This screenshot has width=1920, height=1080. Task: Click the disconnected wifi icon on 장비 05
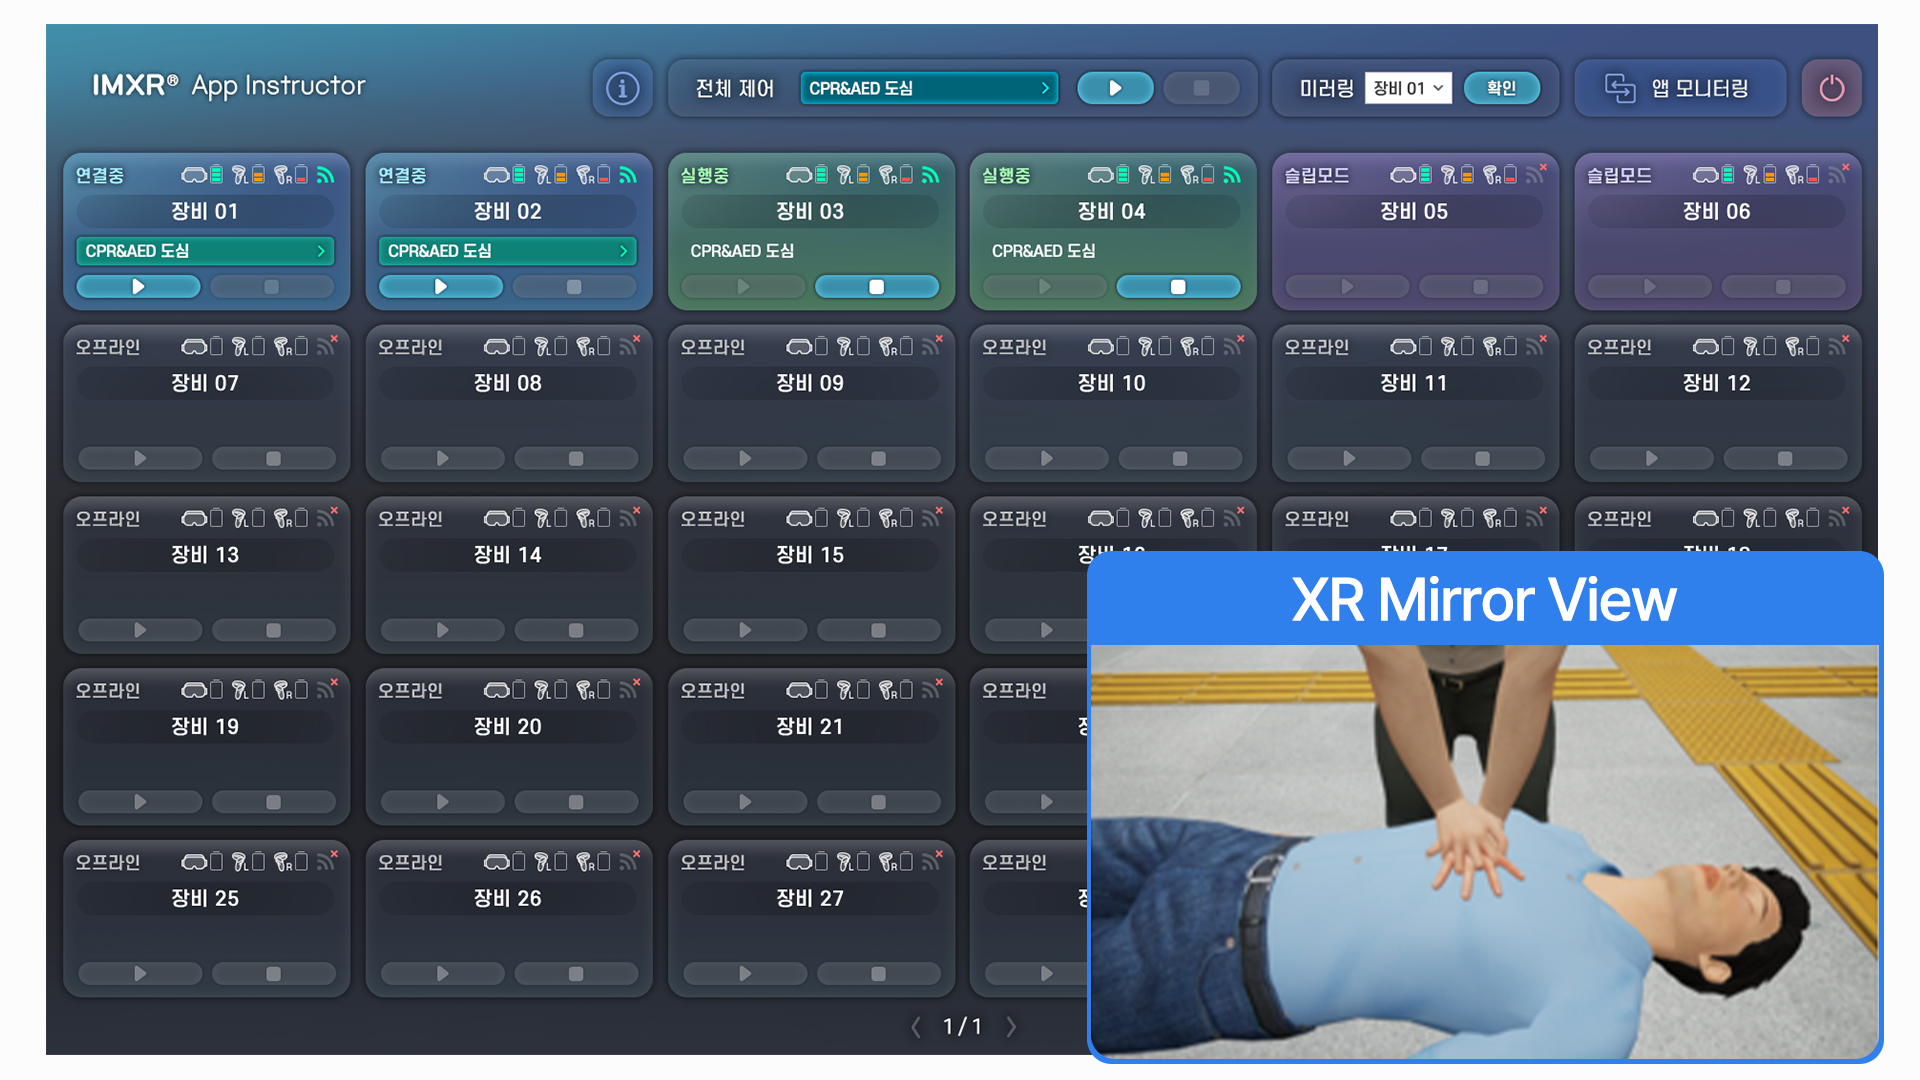tap(1536, 174)
